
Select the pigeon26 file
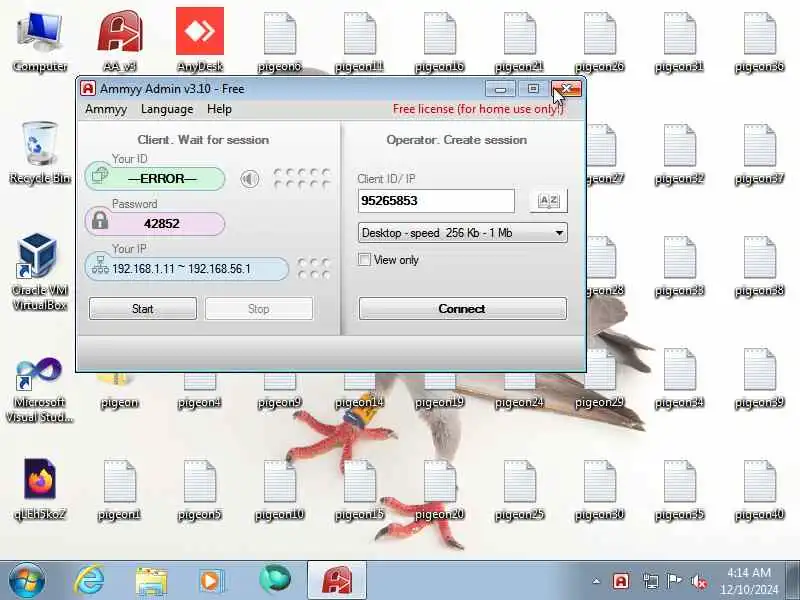(599, 43)
